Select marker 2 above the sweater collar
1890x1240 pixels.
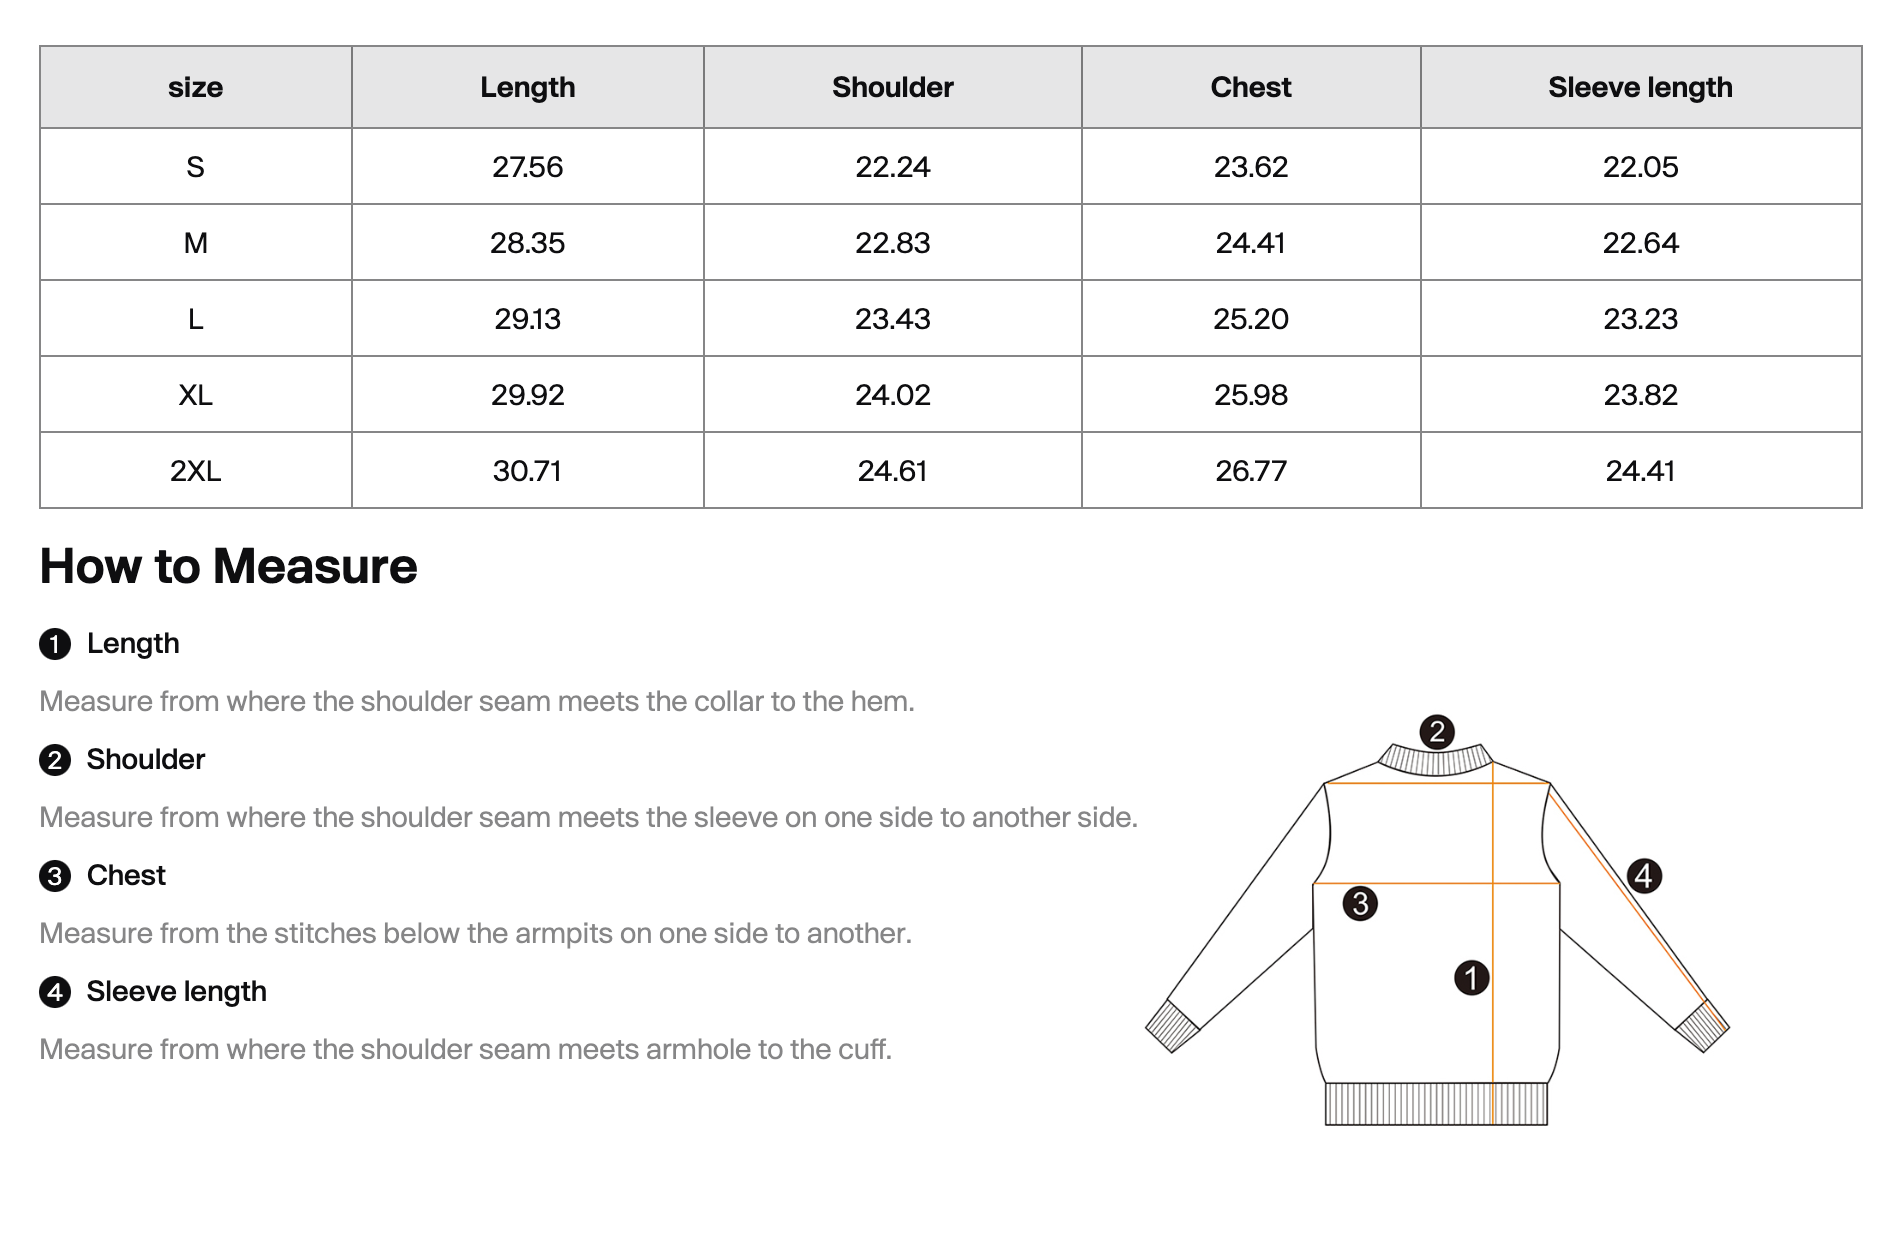pyautogui.click(x=1437, y=731)
